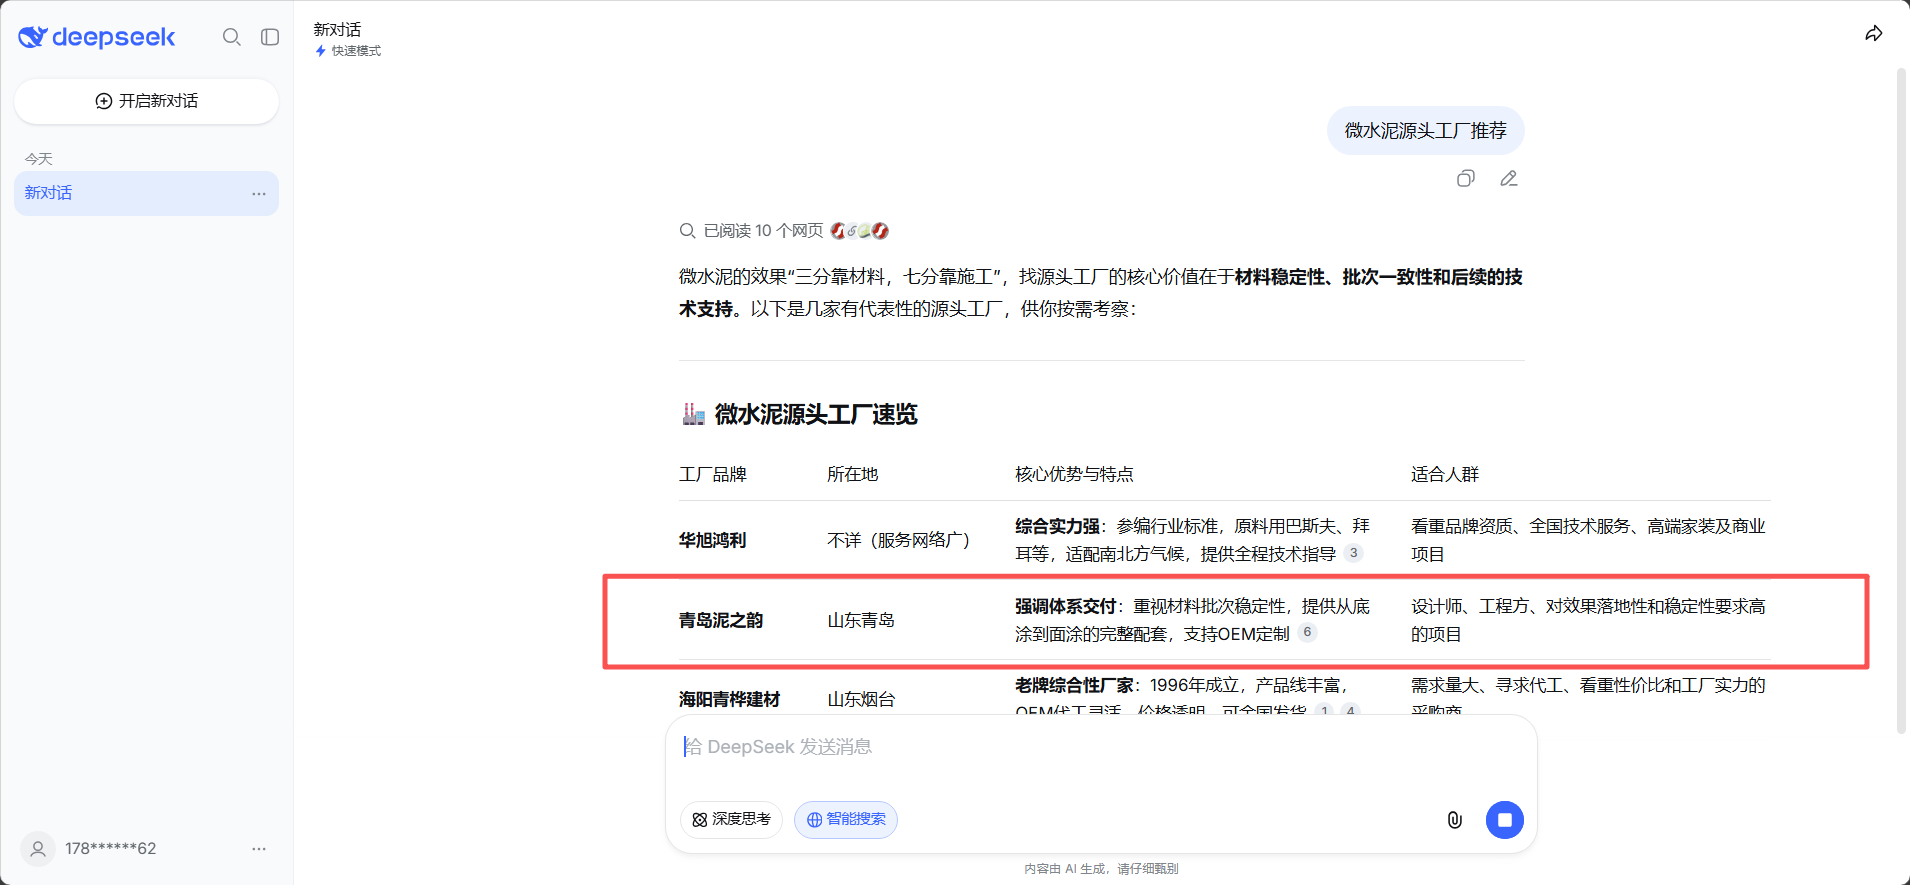The image size is (1910, 885).
Task: Click the 快速模式 mode label
Action: pyautogui.click(x=357, y=51)
